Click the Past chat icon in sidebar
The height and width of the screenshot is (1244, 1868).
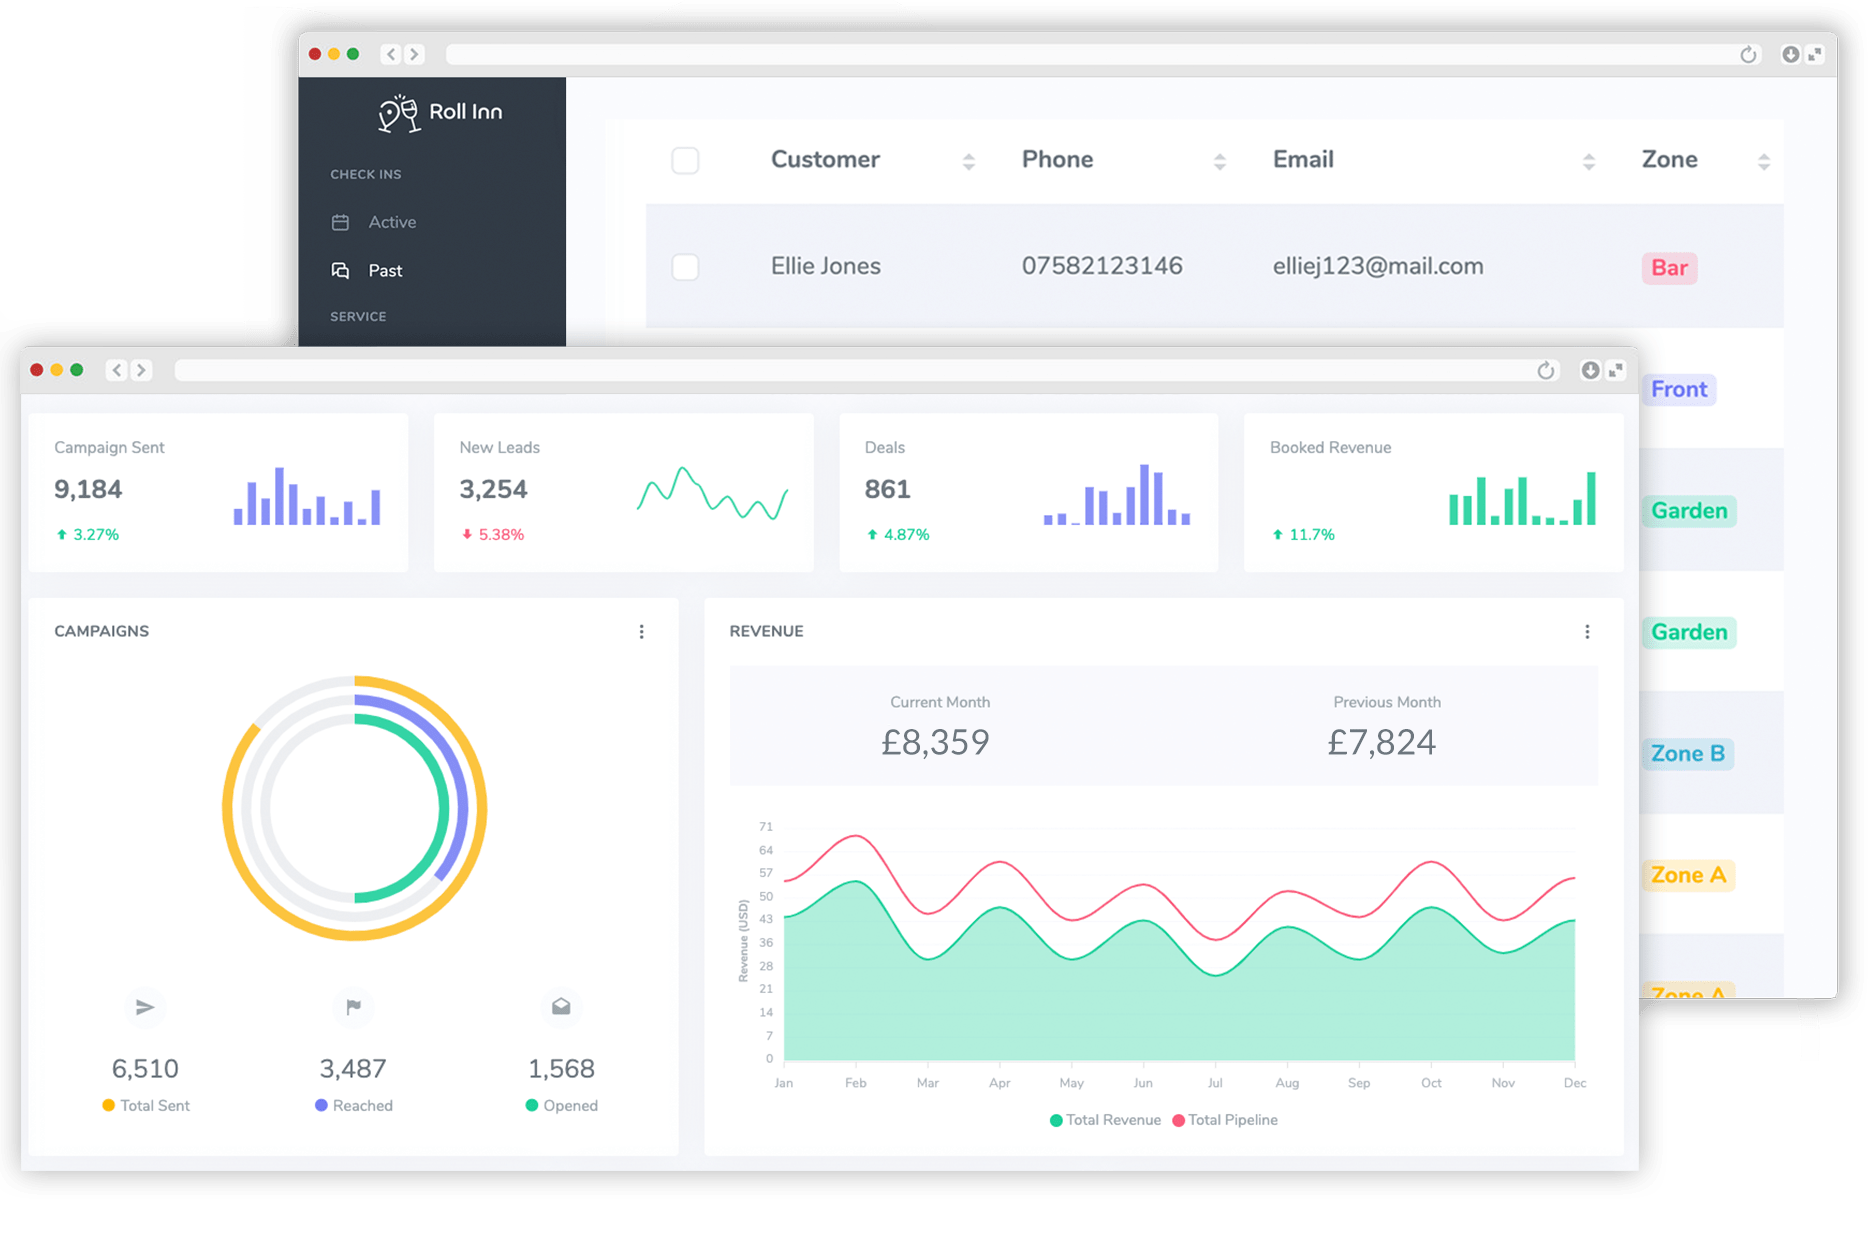click(x=340, y=270)
